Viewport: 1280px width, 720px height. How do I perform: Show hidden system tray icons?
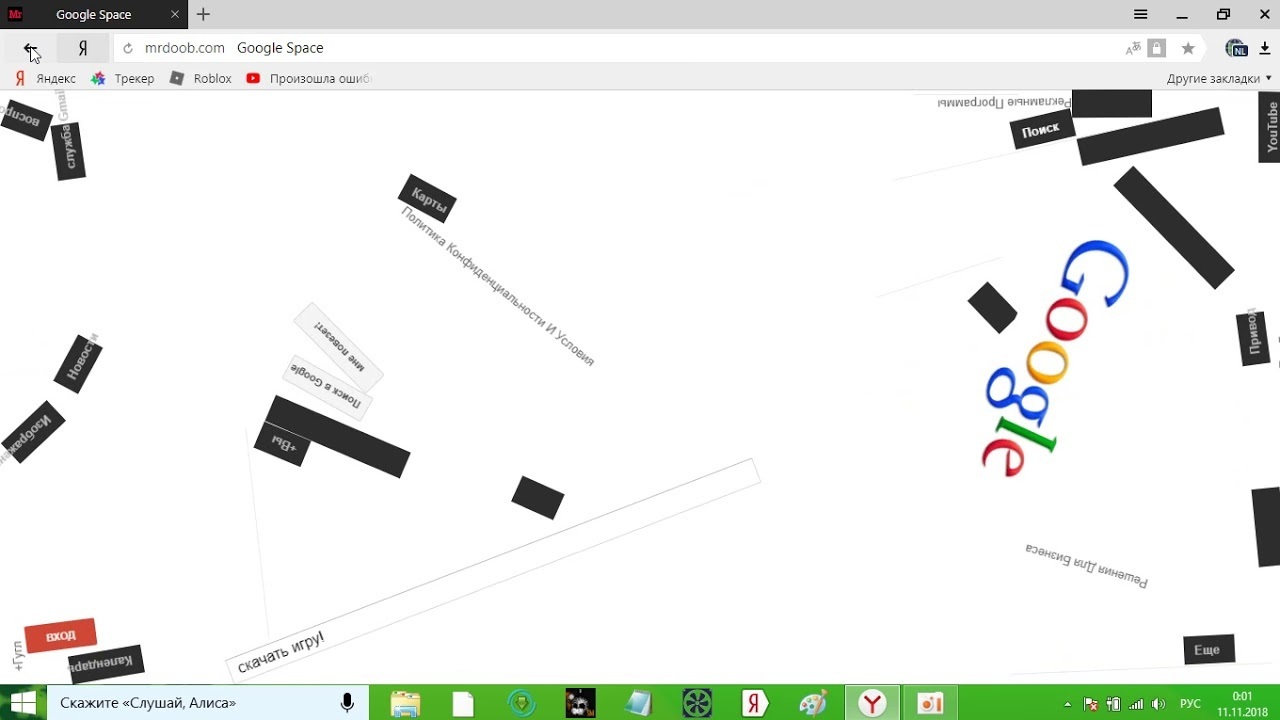(x=1067, y=704)
